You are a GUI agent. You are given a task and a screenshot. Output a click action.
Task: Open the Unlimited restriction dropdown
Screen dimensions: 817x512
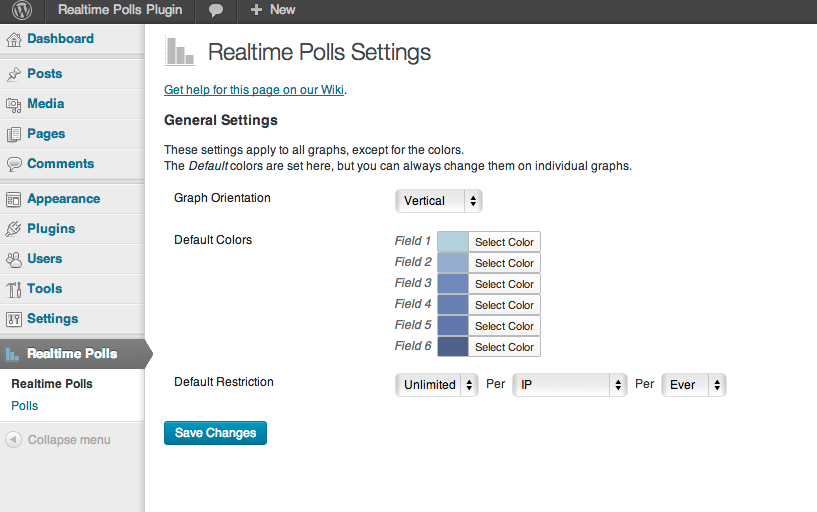[437, 385]
